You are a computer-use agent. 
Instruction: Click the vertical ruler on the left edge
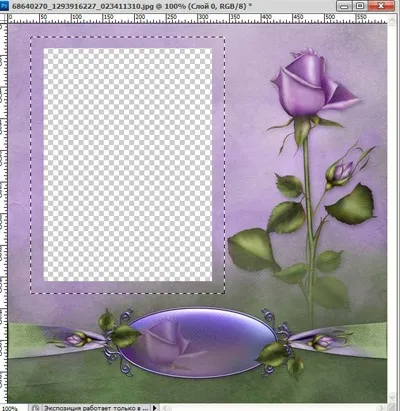pyautogui.click(x=4, y=213)
